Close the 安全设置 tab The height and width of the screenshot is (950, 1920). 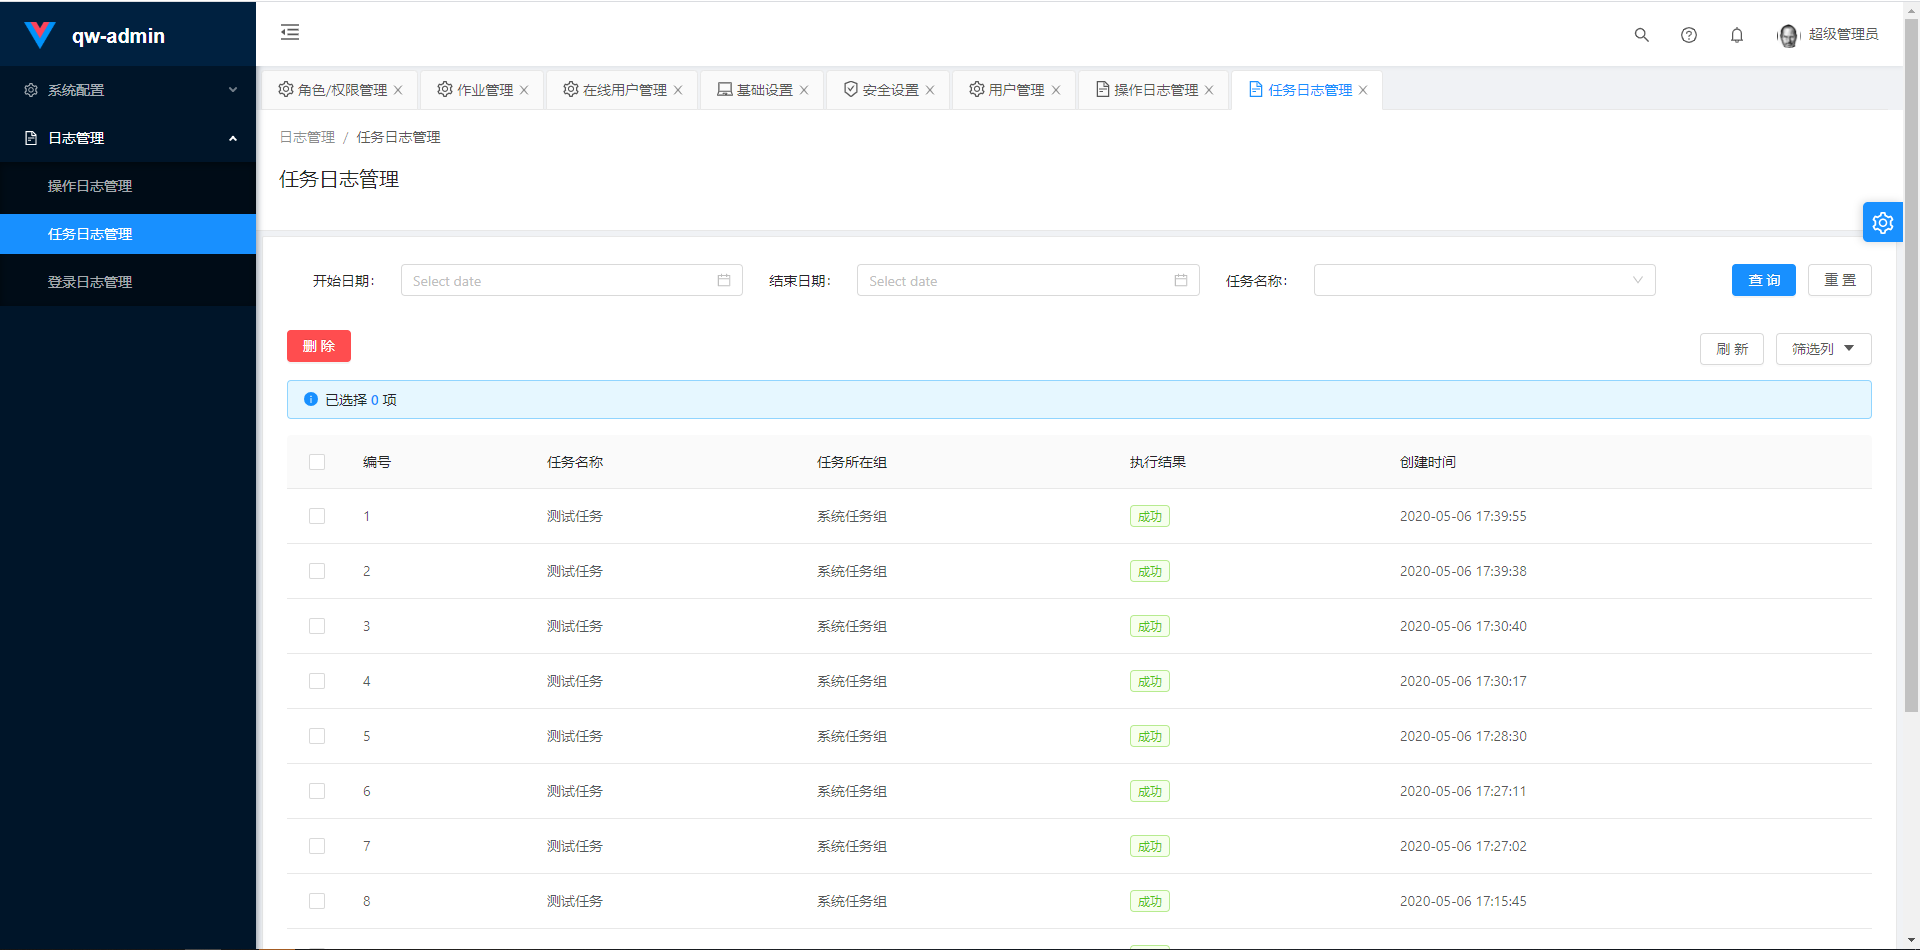[930, 90]
